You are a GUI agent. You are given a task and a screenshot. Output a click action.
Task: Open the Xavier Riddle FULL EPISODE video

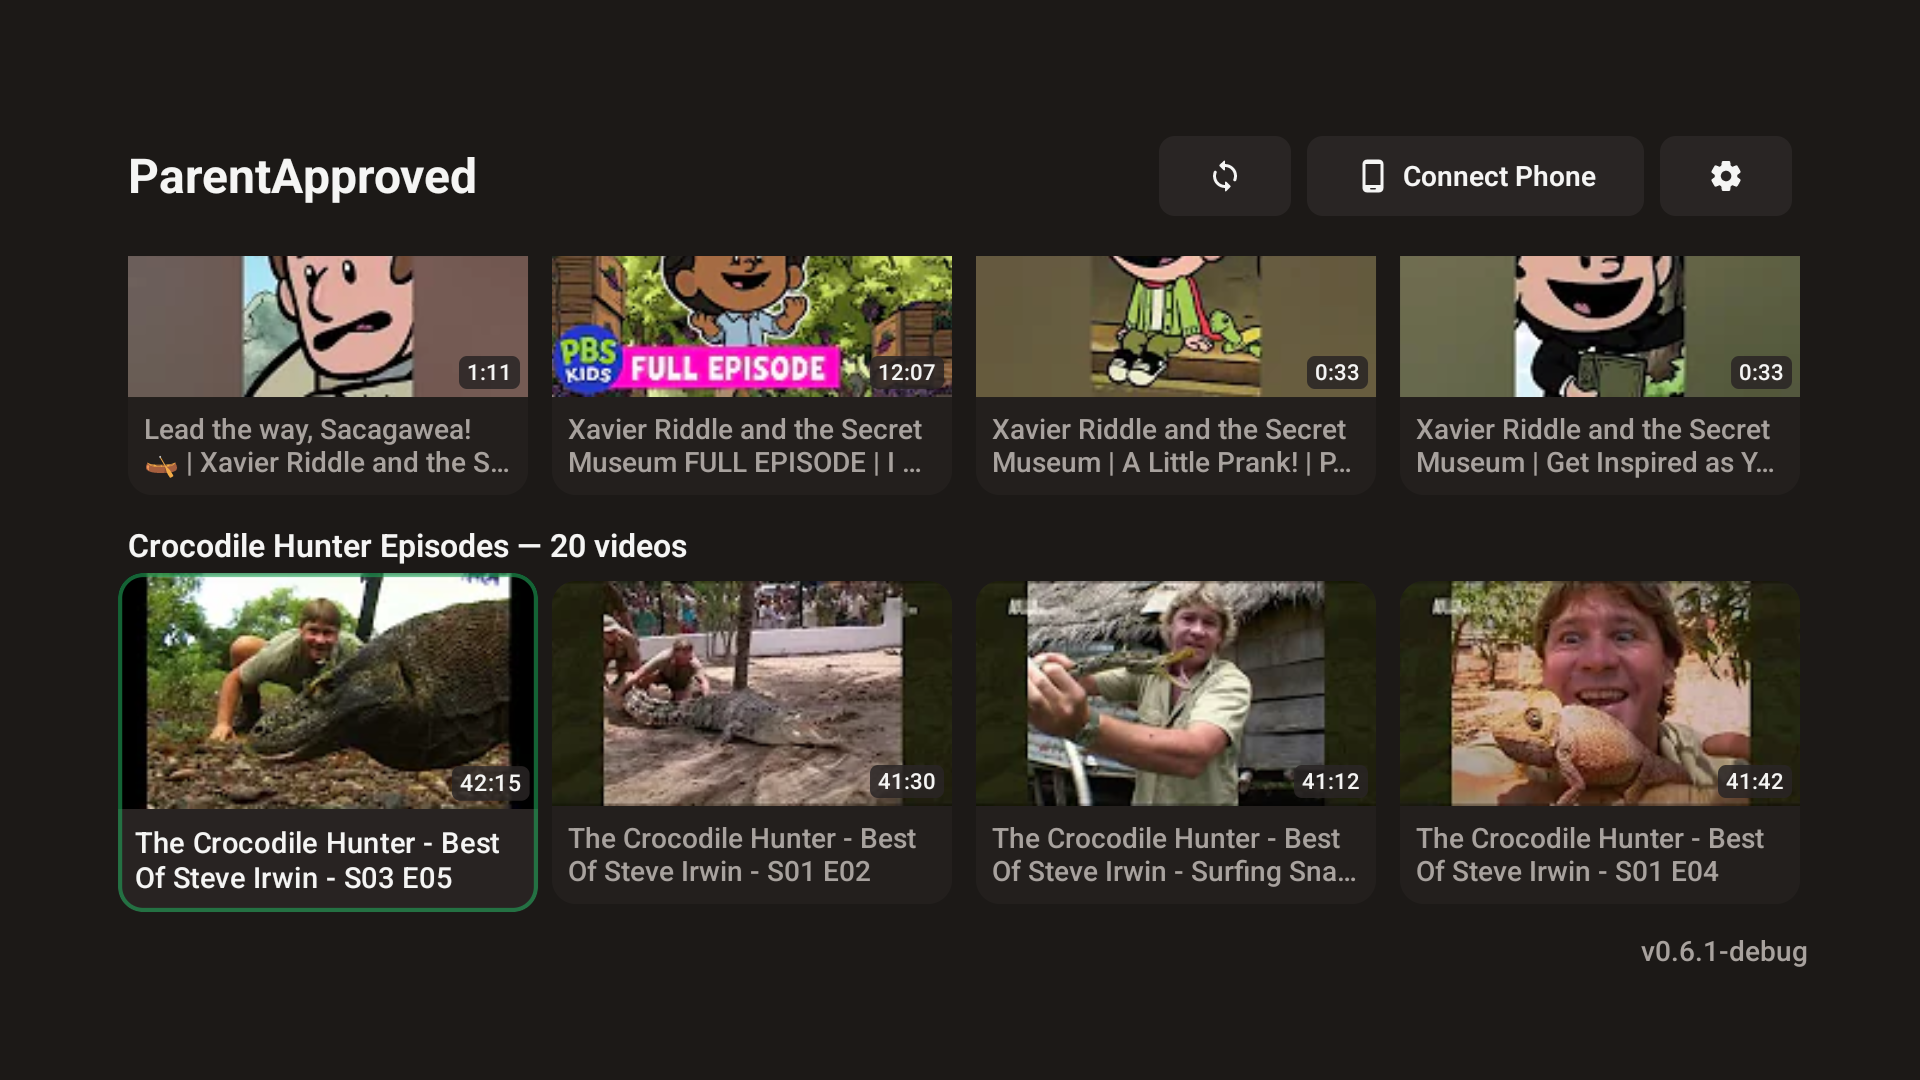[x=751, y=326]
